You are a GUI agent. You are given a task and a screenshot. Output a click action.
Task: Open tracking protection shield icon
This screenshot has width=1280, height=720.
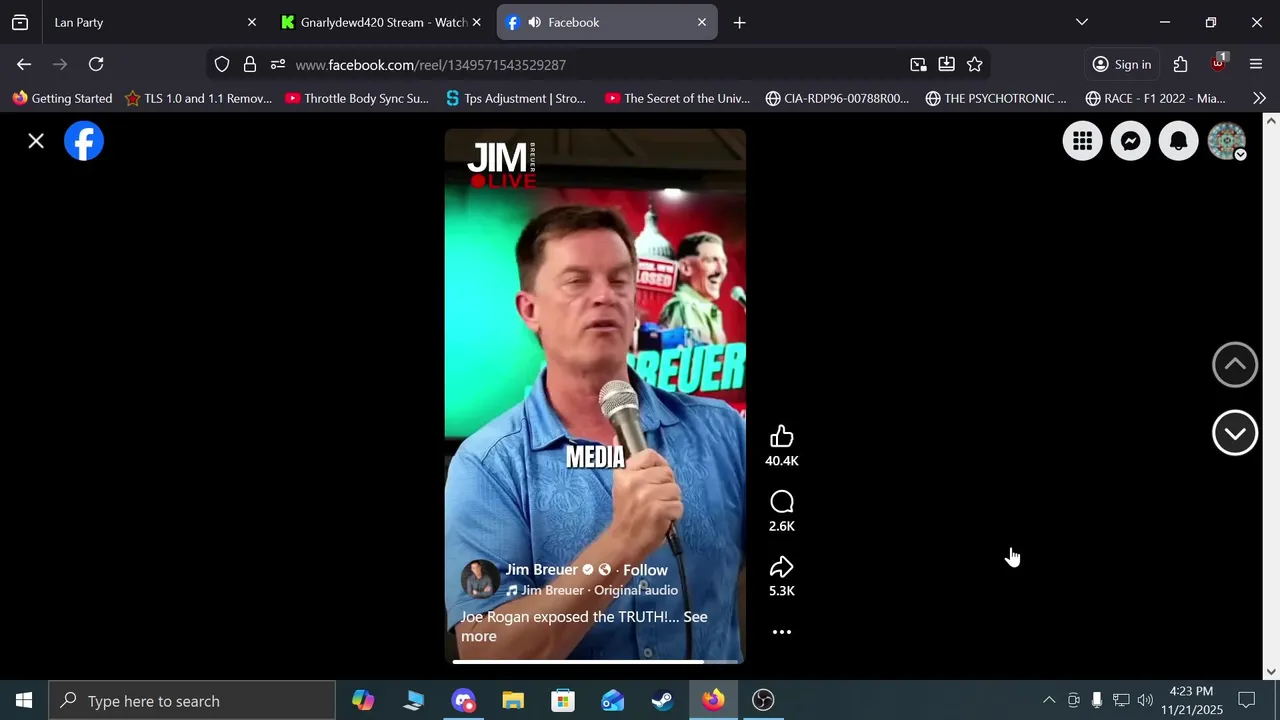click(222, 64)
